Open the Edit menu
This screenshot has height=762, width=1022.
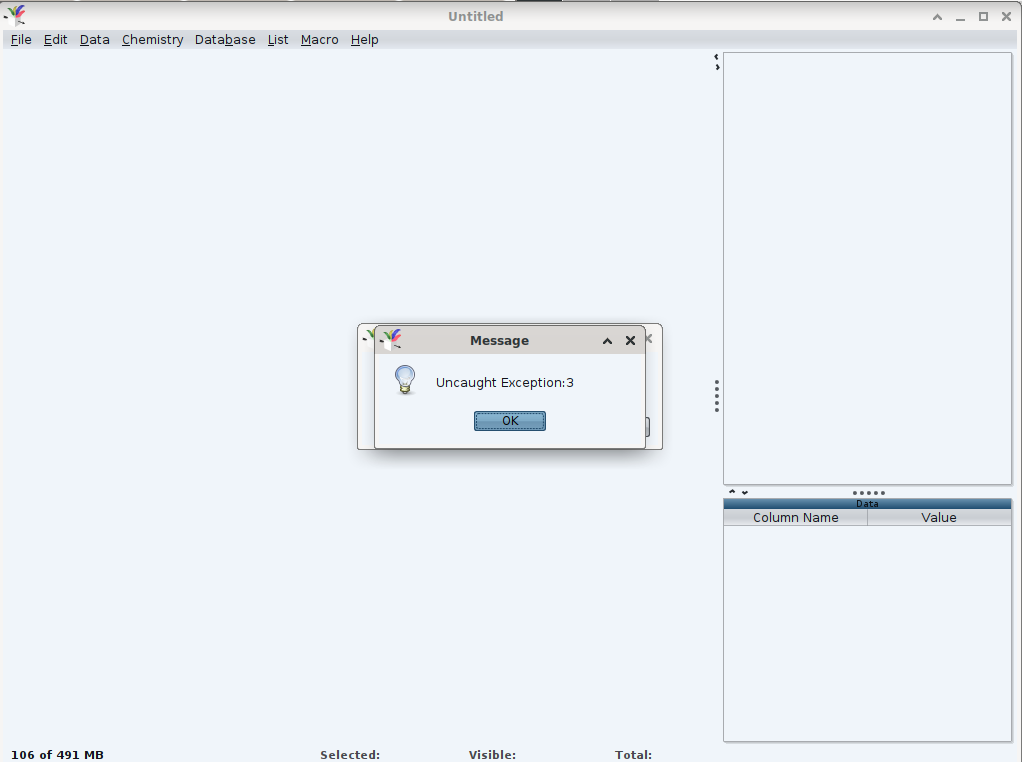[55, 40]
